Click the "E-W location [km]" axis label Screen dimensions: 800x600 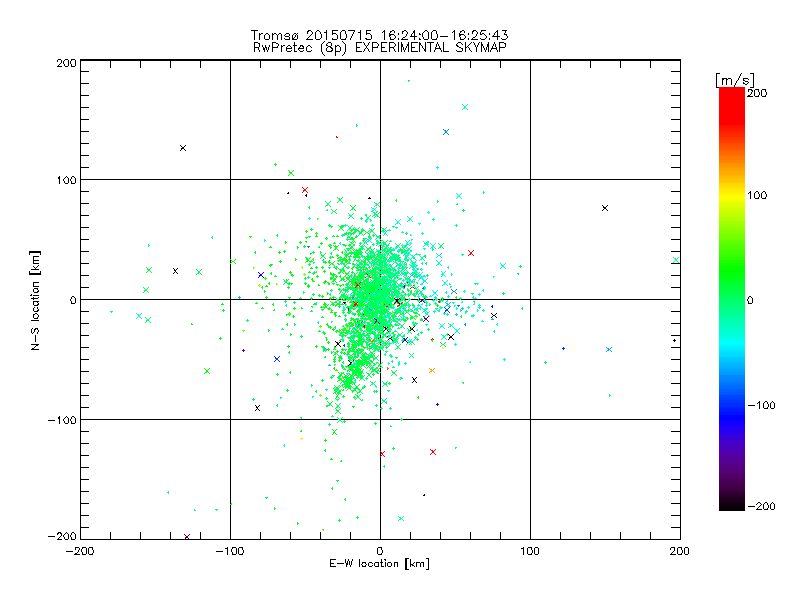(379, 563)
